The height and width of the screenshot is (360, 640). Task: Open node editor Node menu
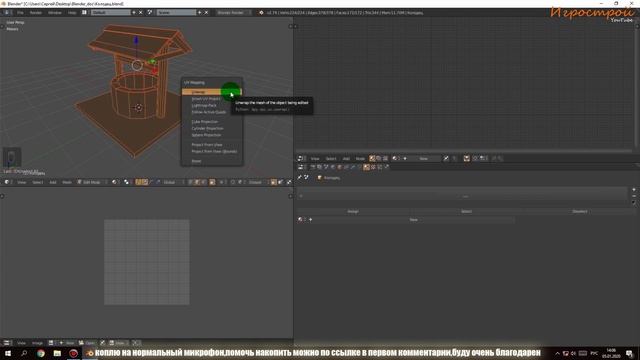[360, 158]
